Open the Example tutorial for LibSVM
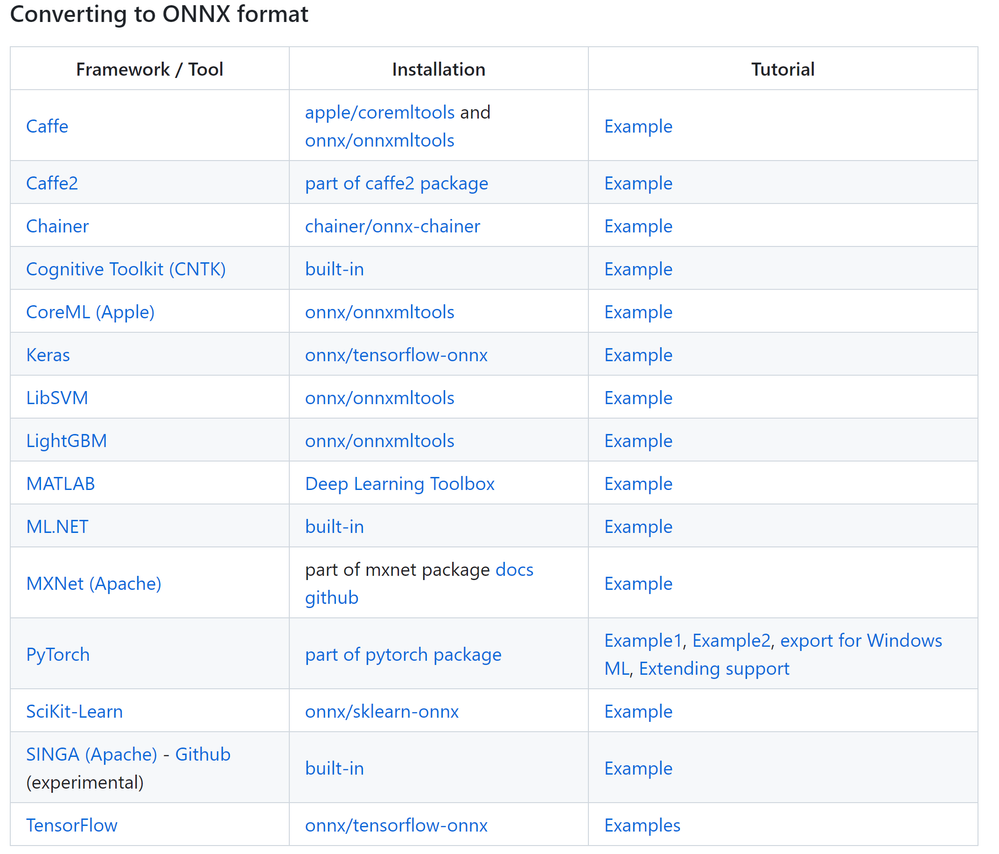This screenshot has height=854, width=999. [638, 398]
